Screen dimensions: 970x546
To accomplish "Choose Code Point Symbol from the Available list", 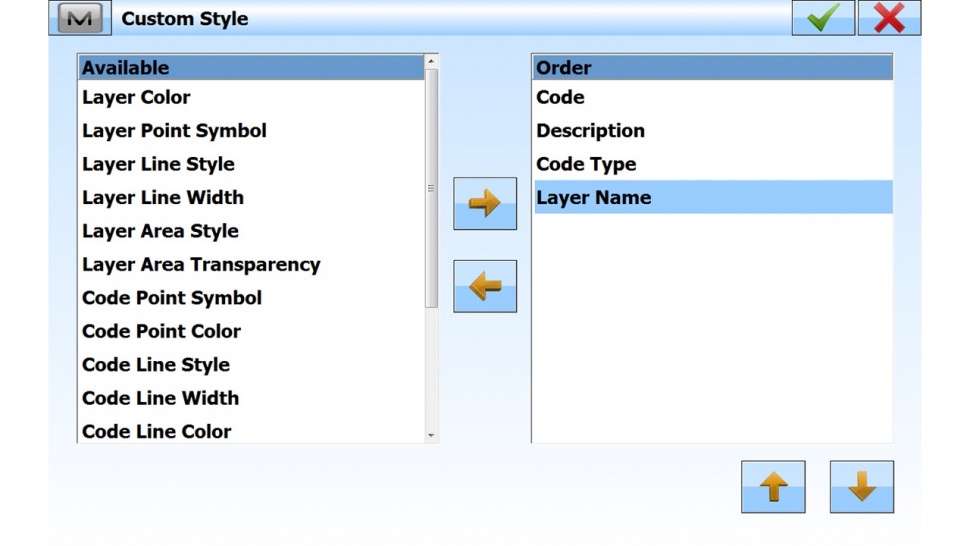I will coord(172,298).
